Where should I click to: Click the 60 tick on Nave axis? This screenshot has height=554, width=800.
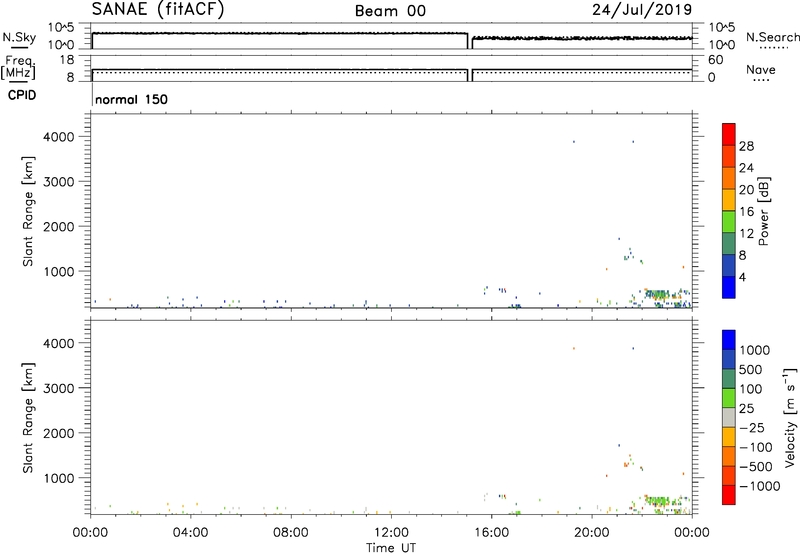coord(716,60)
